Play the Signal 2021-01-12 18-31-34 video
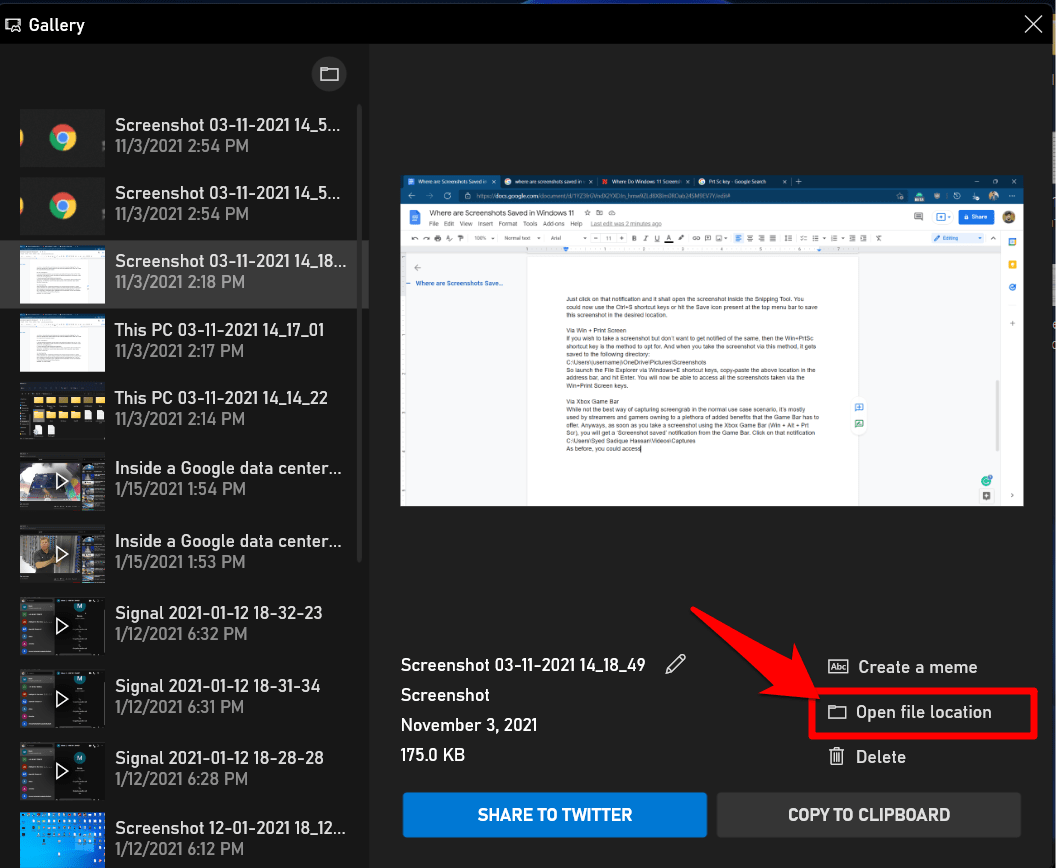1056x868 pixels. [62, 697]
